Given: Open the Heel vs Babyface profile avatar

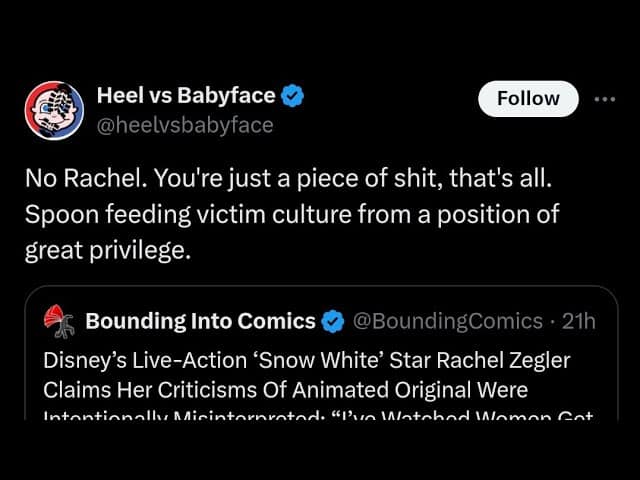Looking at the screenshot, I should (x=55, y=110).
